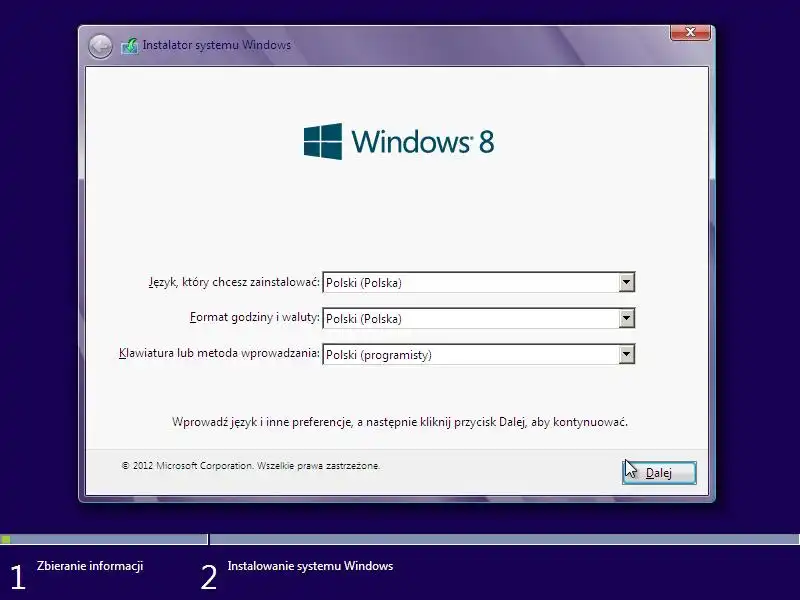Image resolution: width=800 pixels, height=600 pixels.
Task: Open the keyboard input method dropdown arrow
Action: [627, 354]
